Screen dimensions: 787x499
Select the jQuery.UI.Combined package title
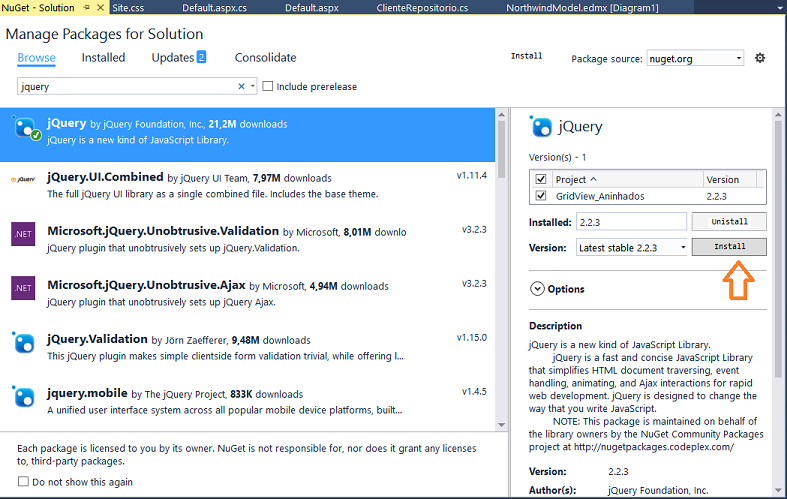pyautogui.click(x=105, y=177)
